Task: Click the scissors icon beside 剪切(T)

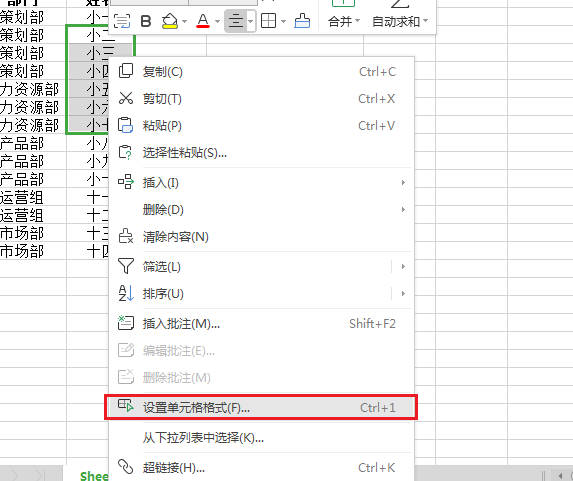Action: pos(126,98)
